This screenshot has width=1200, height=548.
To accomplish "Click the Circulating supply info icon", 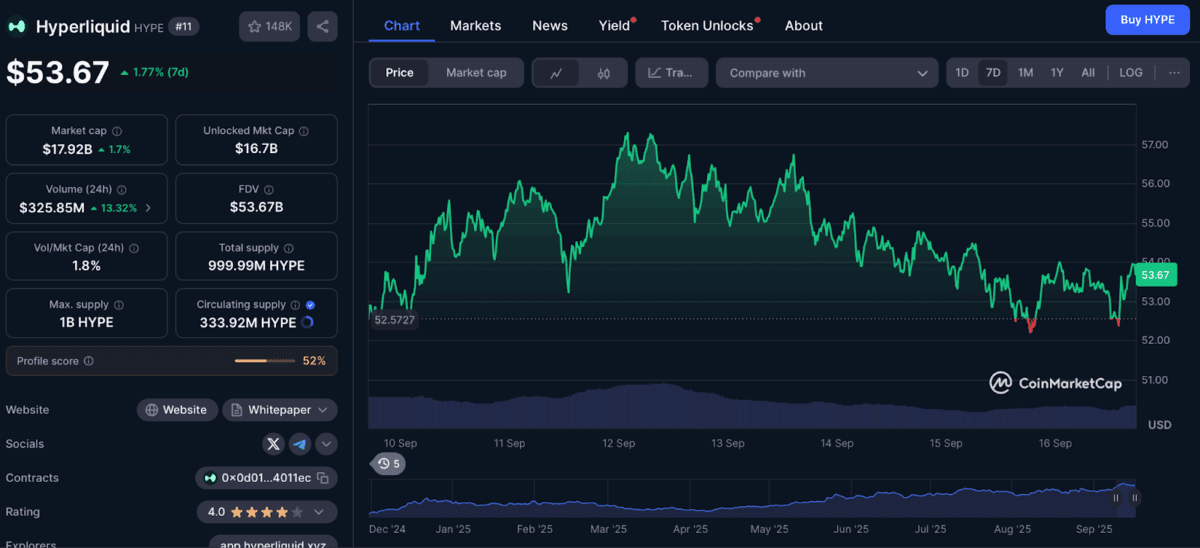I will click(x=295, y=305).
